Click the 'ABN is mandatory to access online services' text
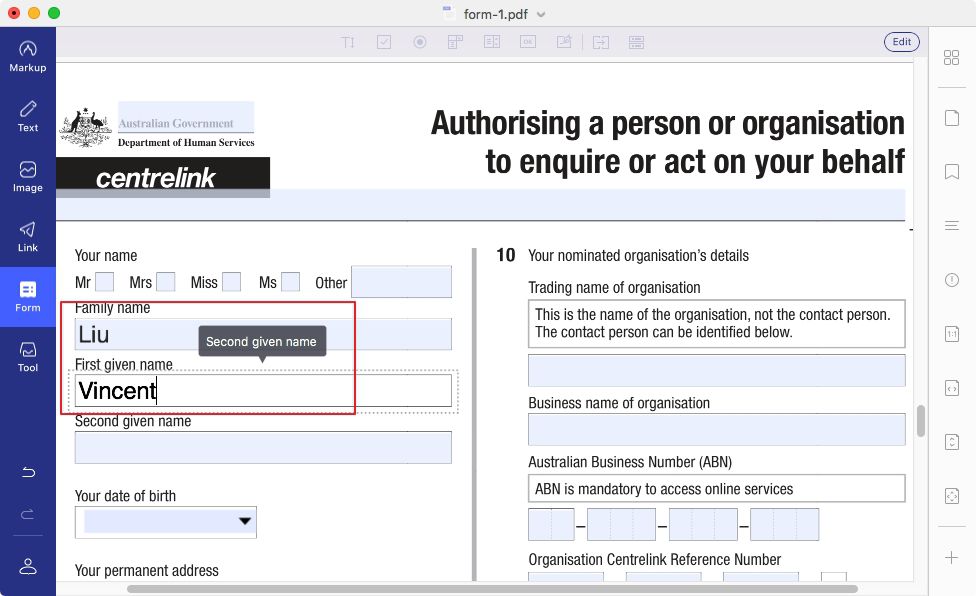Image resolution: width=976 pixels, height=596 pixels. tap(664, 489)
